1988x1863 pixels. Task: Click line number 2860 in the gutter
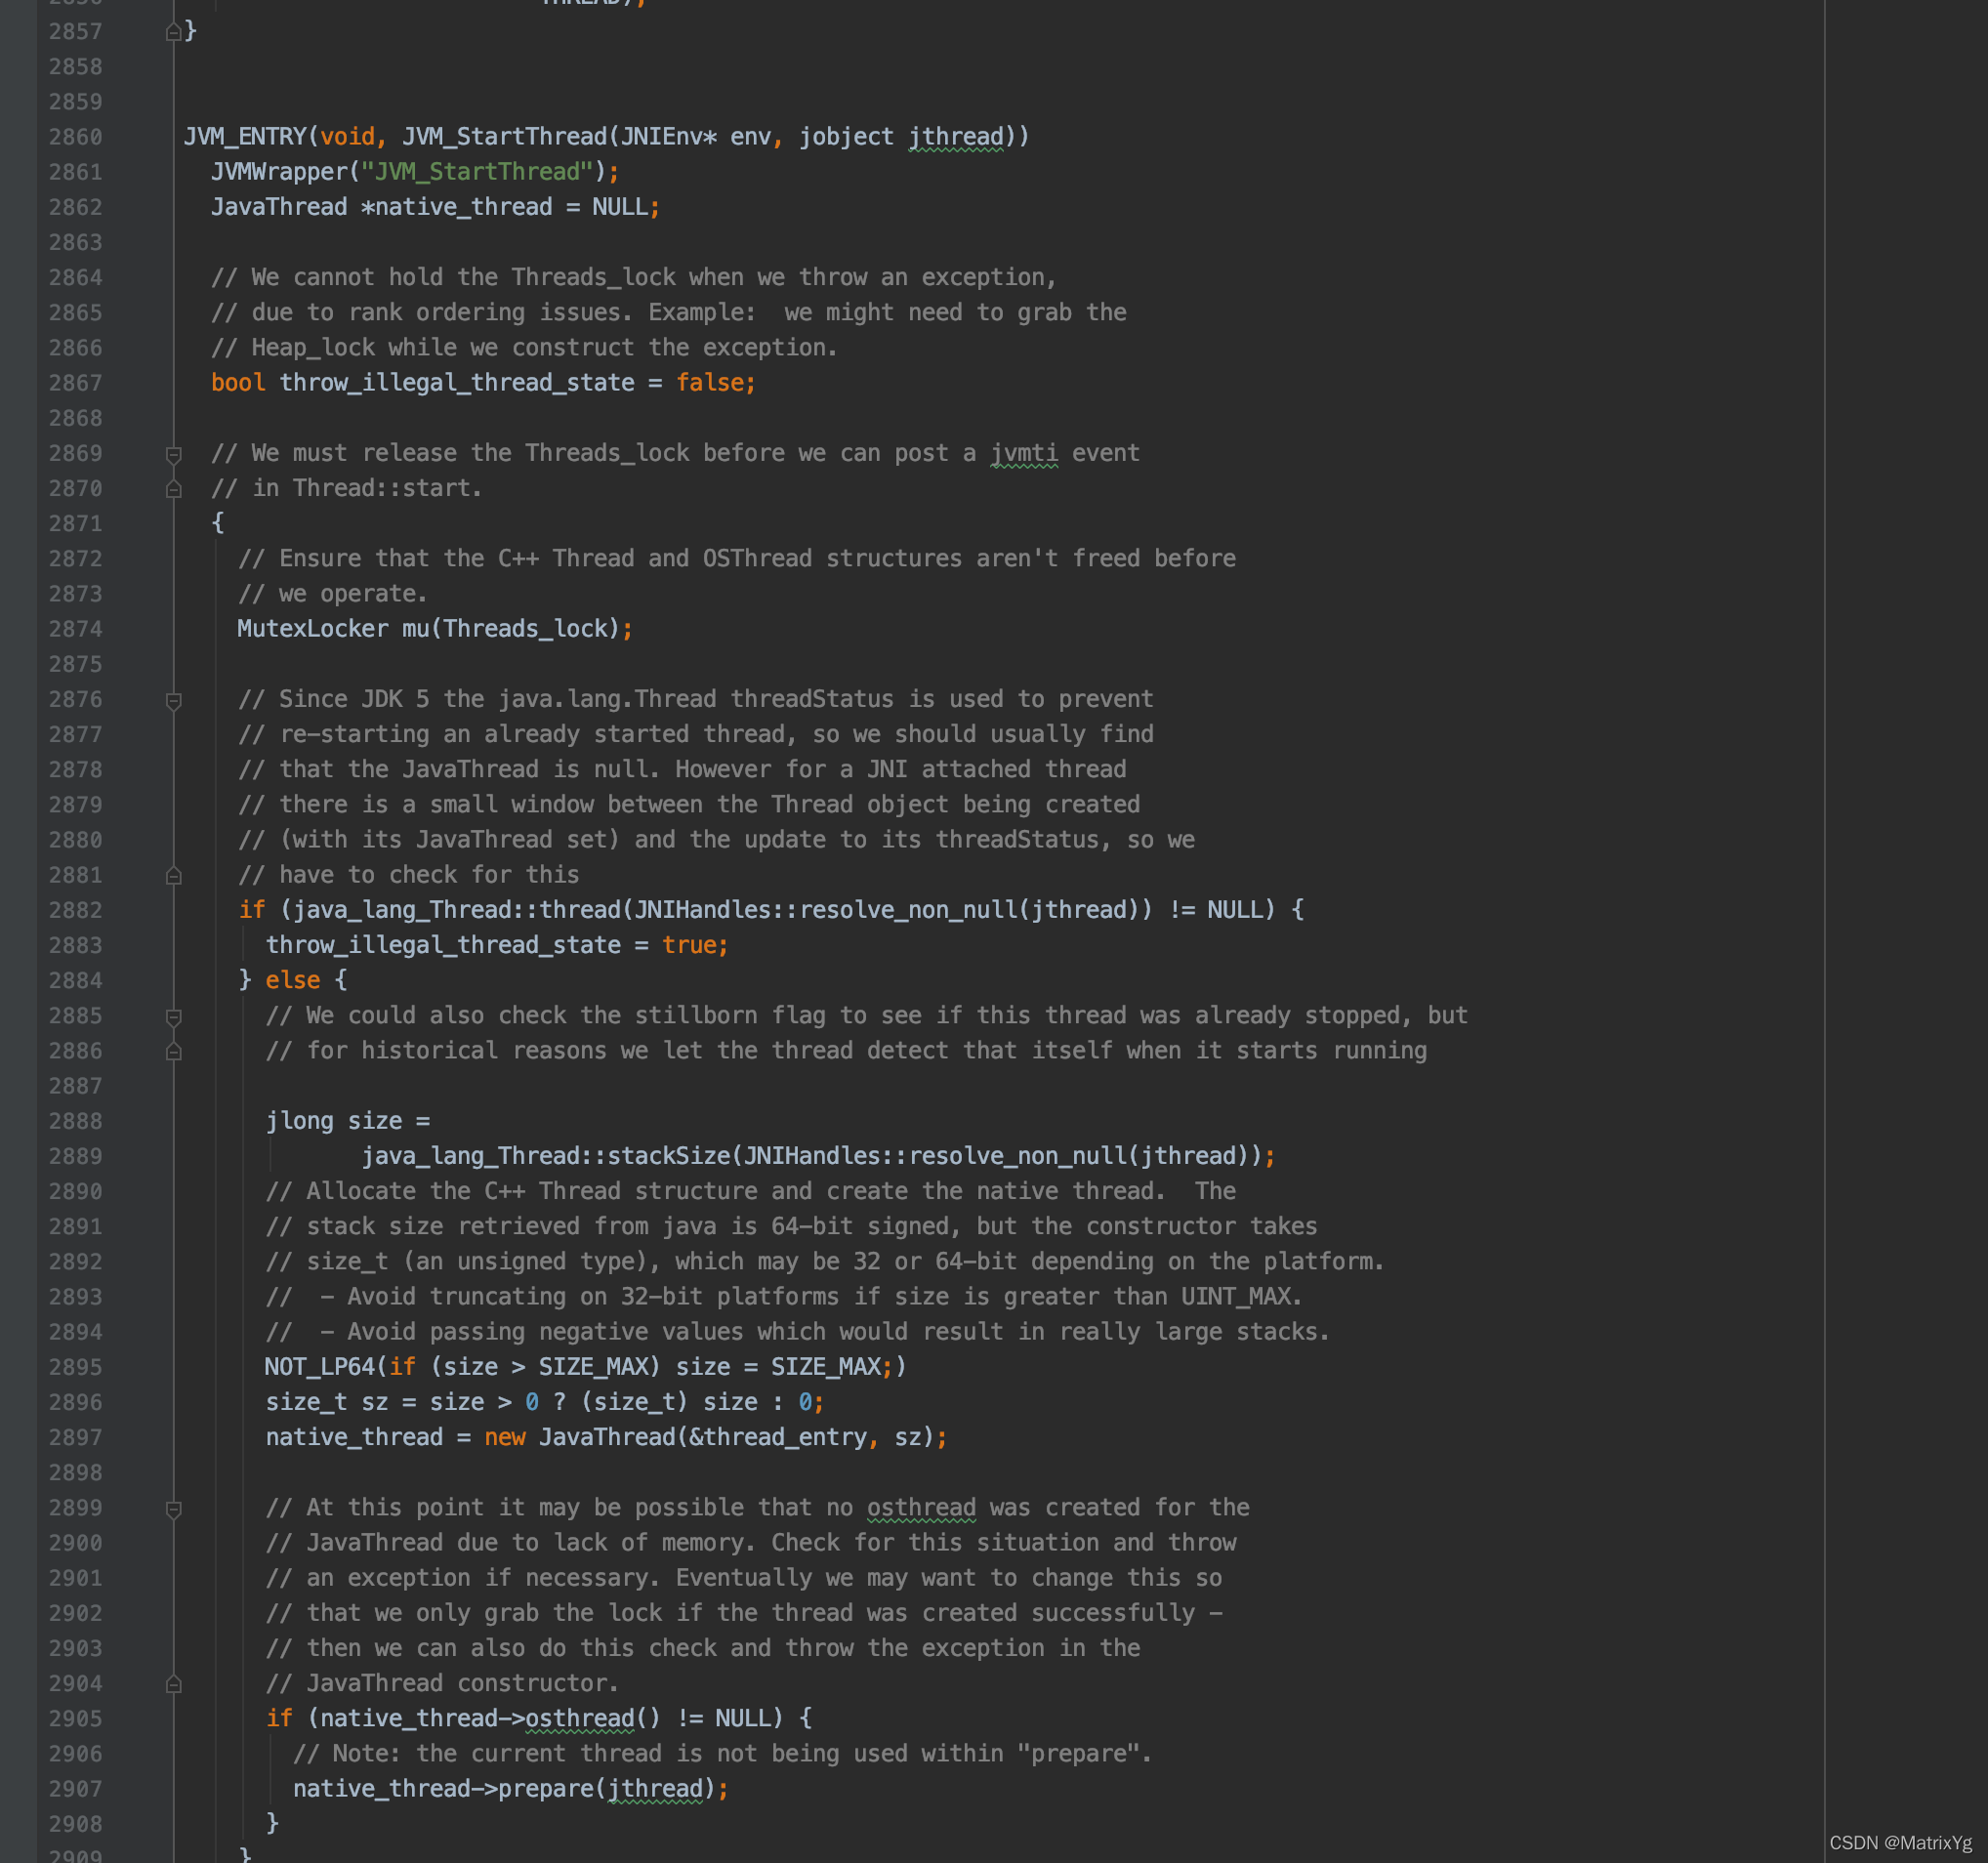[75, 137]
